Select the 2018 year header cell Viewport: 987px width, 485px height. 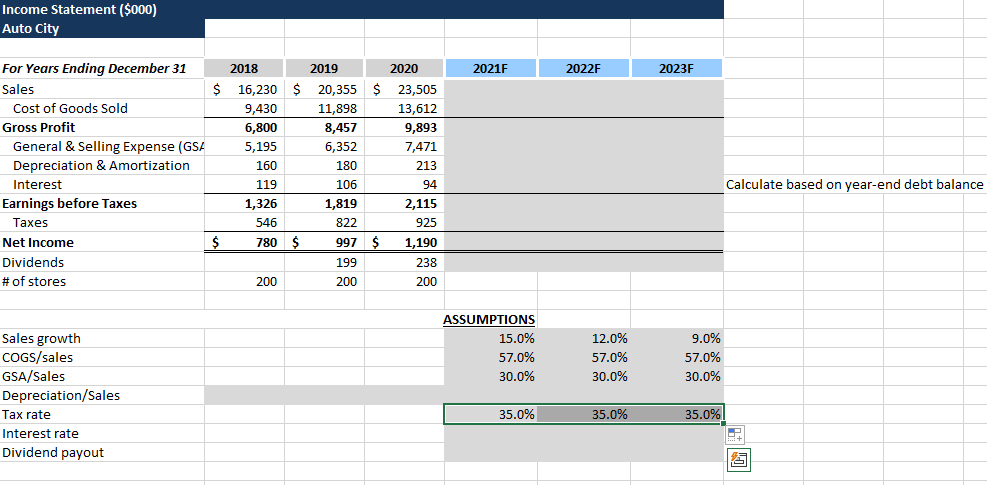pyautogui.click(x=244, y=69)
